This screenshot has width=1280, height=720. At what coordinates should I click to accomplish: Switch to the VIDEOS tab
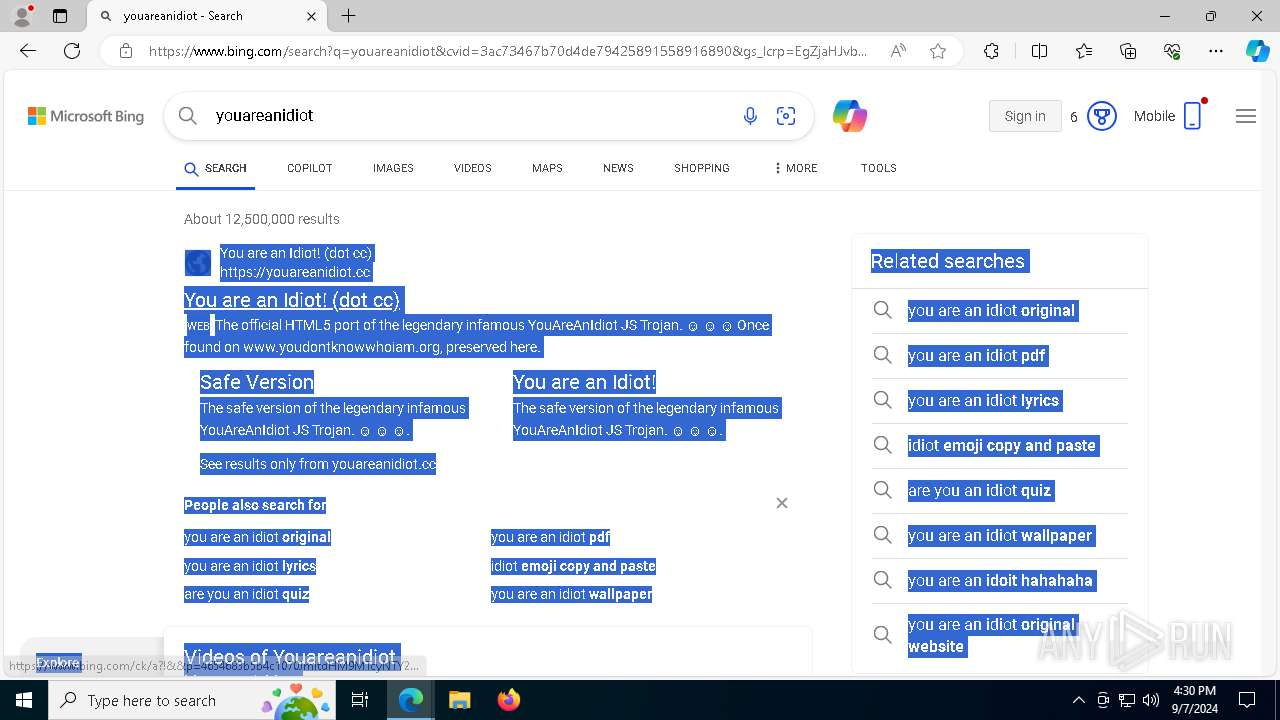pos(472,168)
